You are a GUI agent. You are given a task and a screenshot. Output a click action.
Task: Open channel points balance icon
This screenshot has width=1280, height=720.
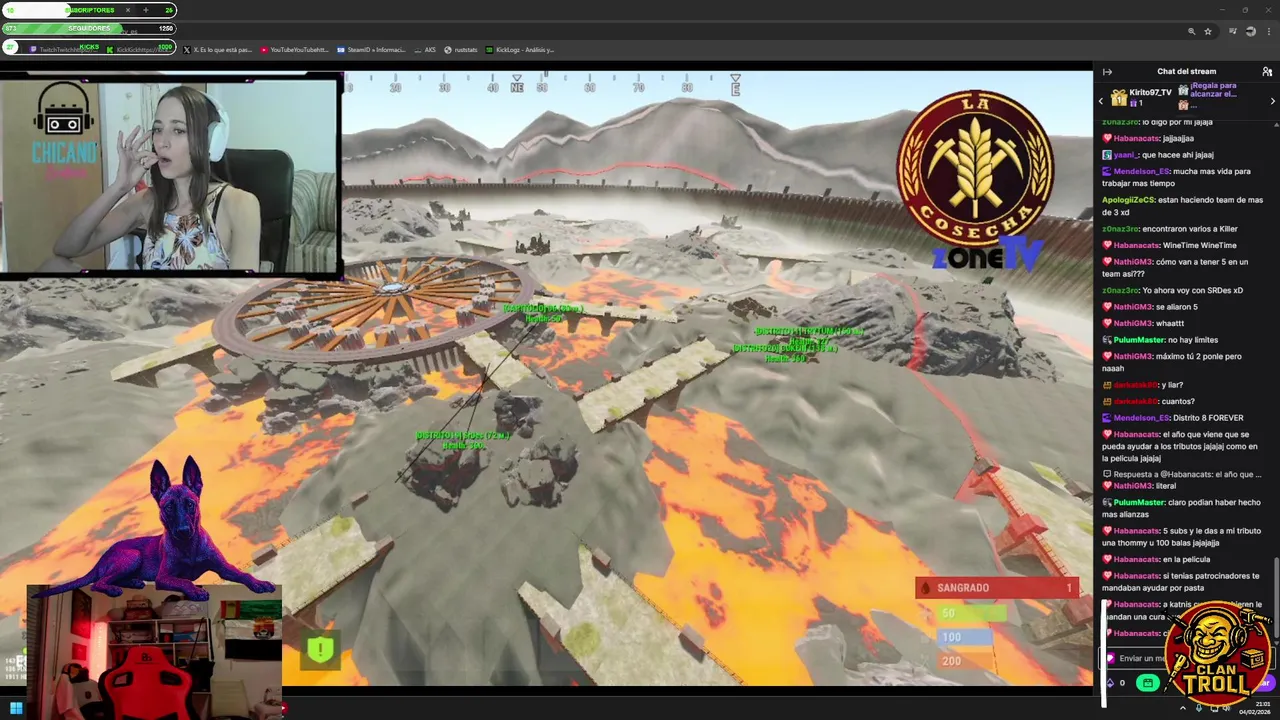click(x=1110, y=683)
